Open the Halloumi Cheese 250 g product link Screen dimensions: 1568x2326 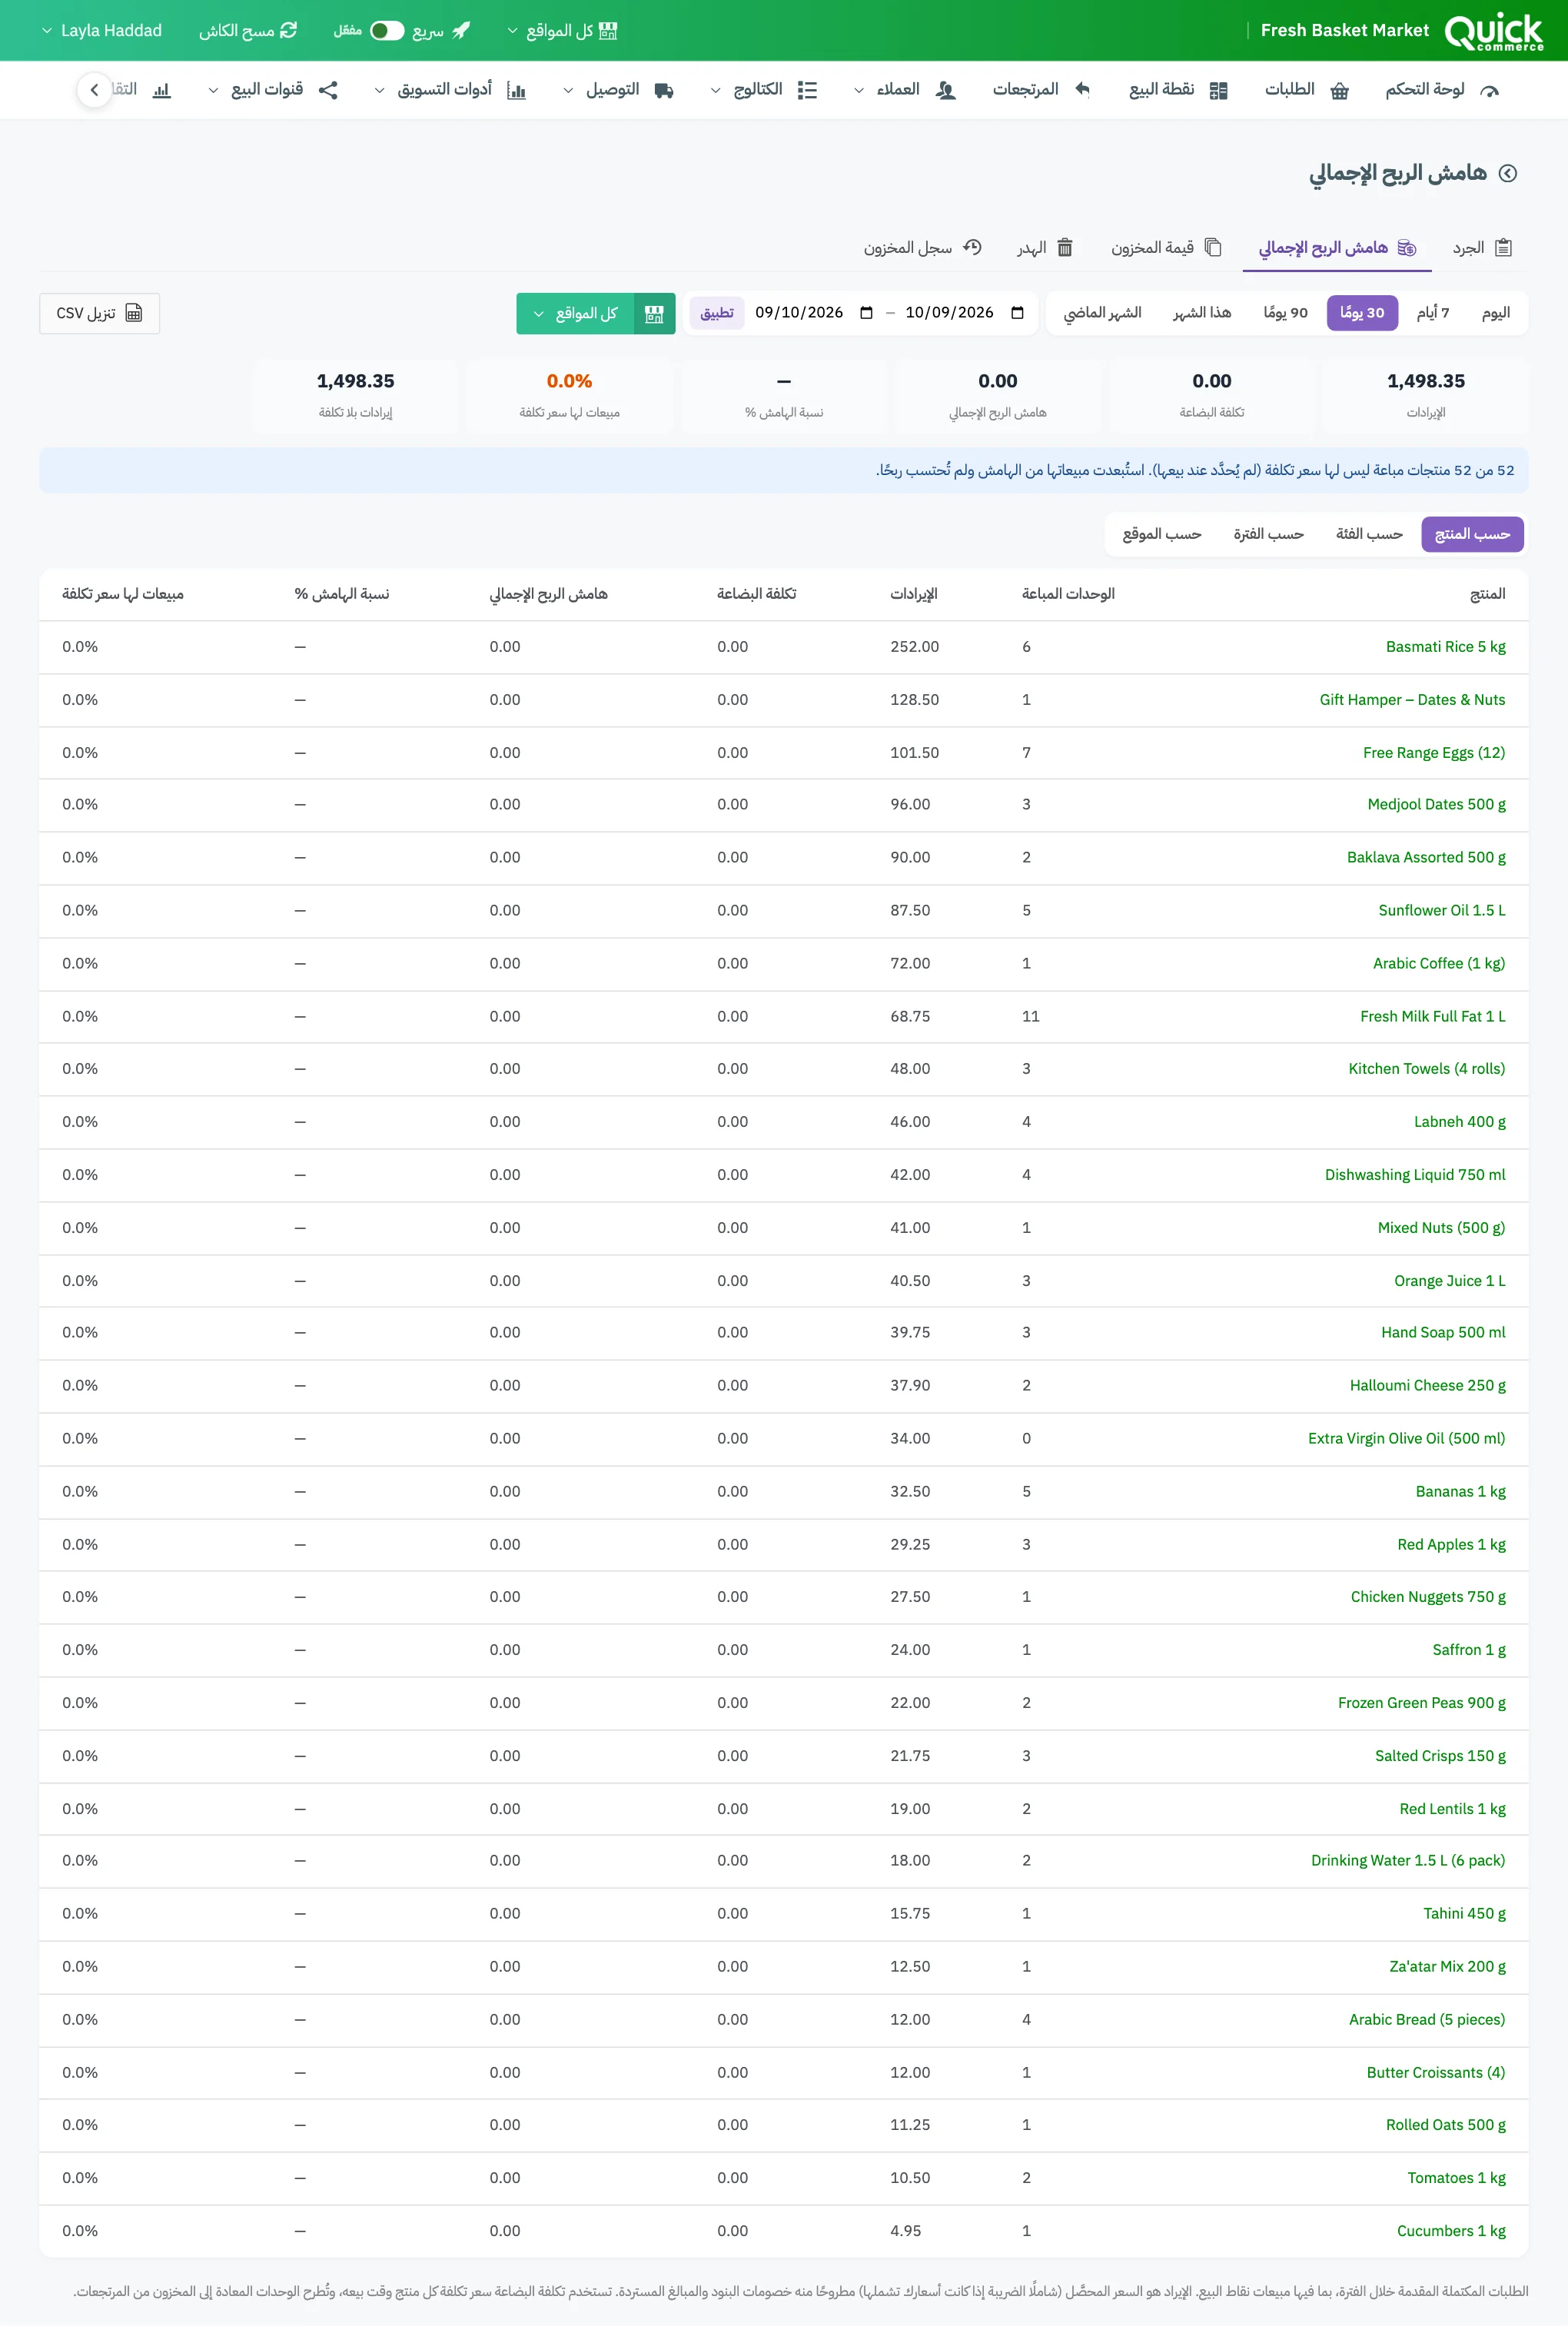[x=1427, y=1386]
